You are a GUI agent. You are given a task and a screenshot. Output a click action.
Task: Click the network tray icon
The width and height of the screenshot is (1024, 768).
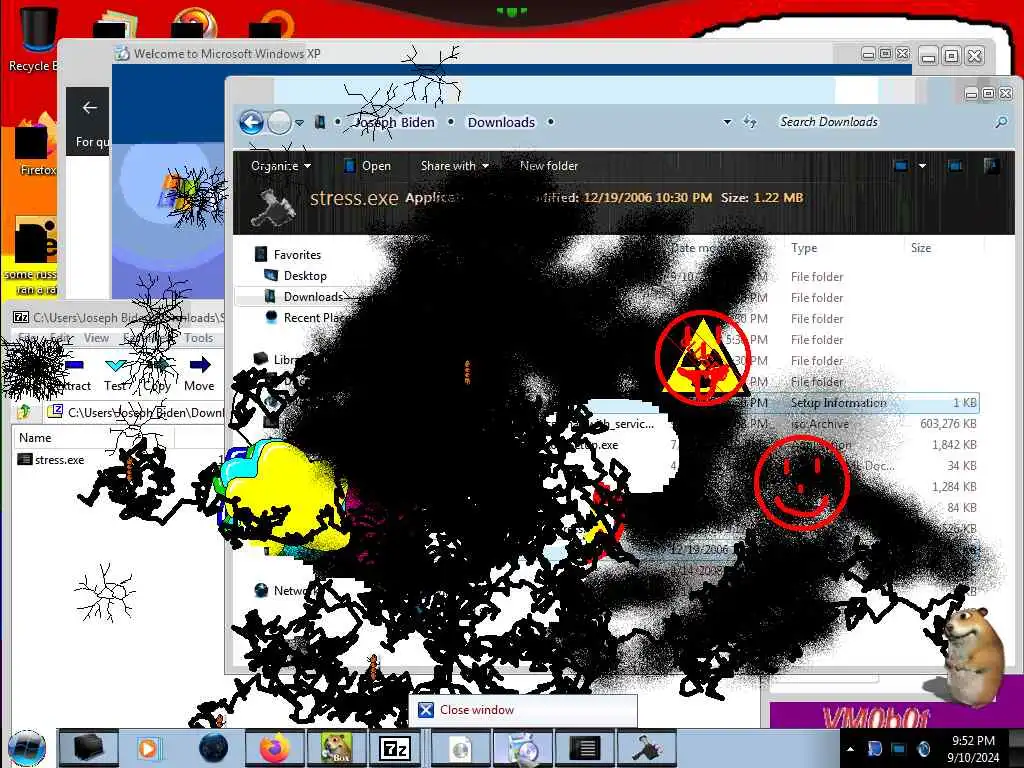(x=899, y=748)
